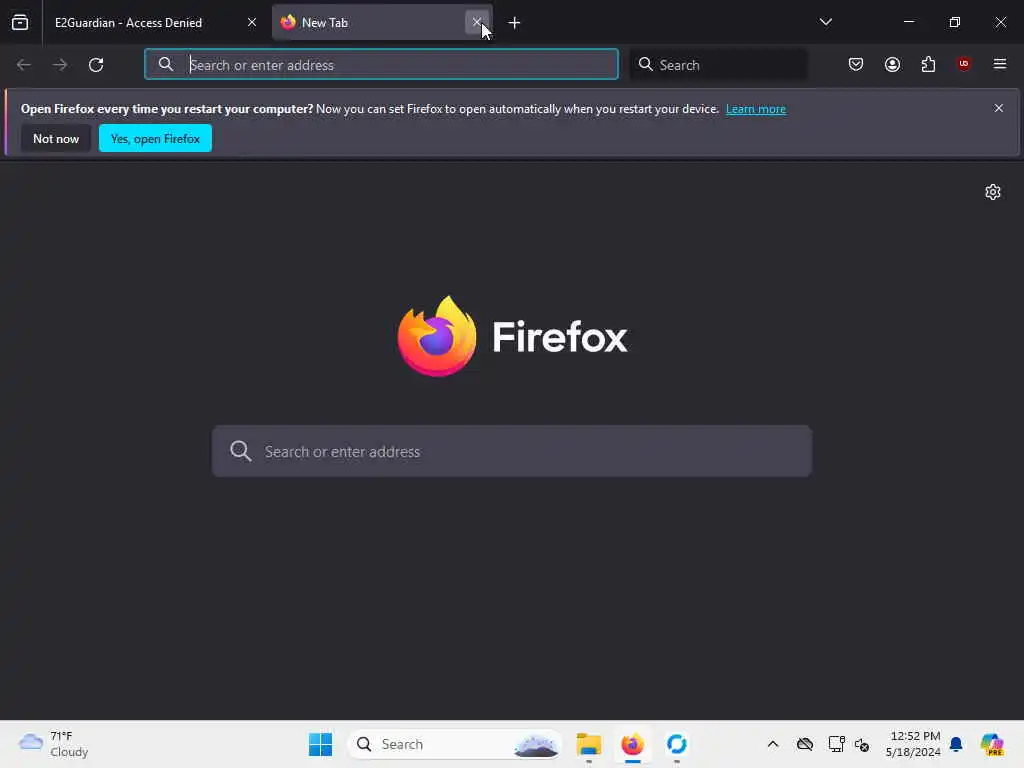Screen dimensions: 1024x768
Task: Go forward one page arrow
Action: pyautogui.click(x=60, y=65)
